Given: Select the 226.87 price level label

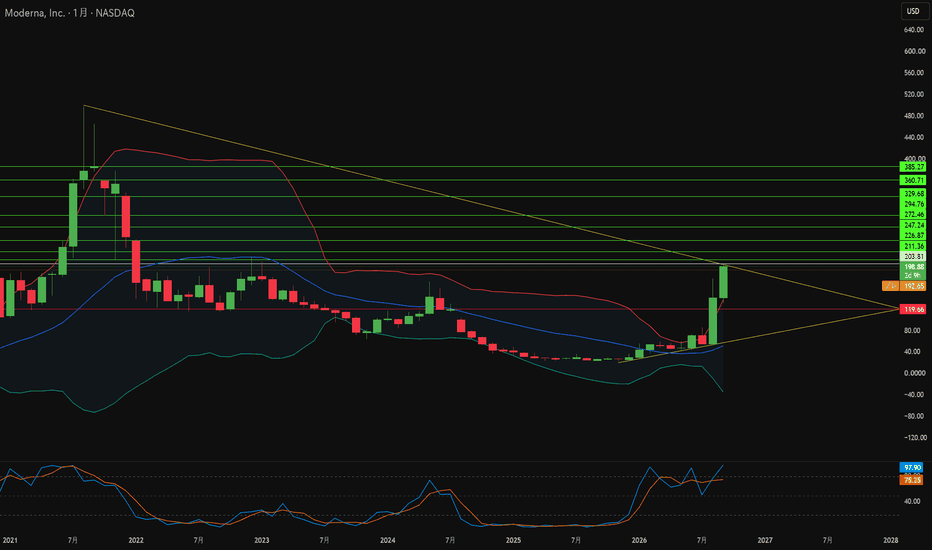Looking at the screenshot, I should pyautogui.click(x=913, y=235).
